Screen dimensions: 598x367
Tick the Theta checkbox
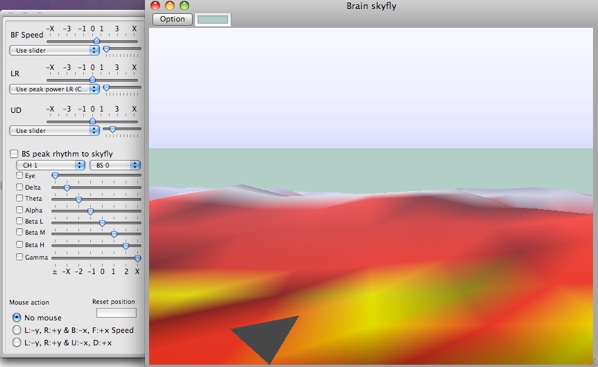19,198
